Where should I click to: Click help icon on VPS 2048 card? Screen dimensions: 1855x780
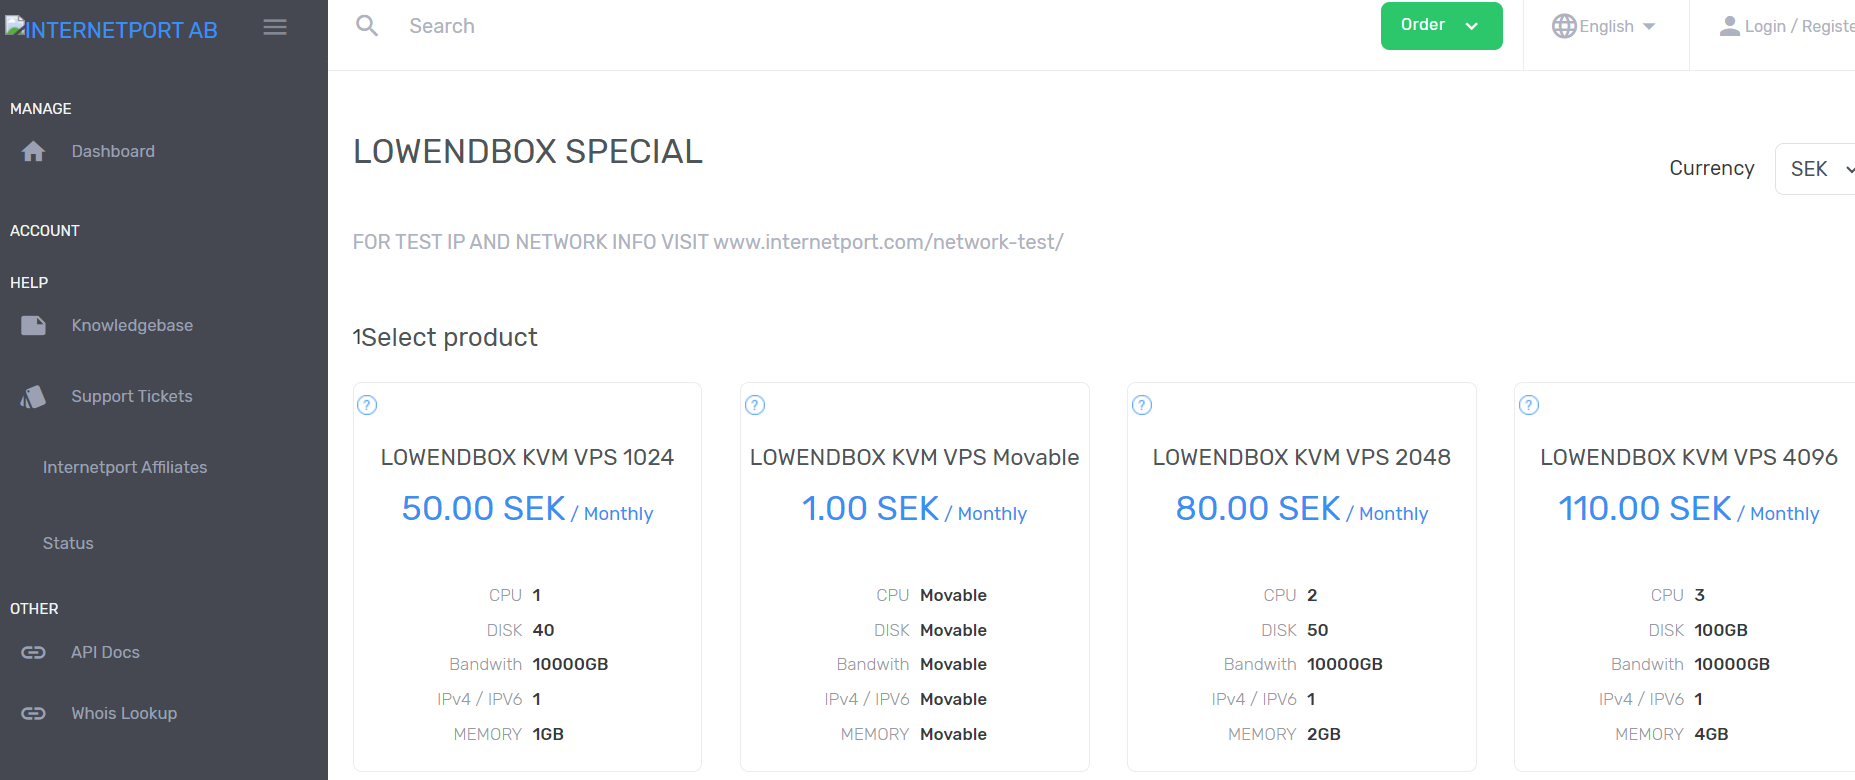1142,405
